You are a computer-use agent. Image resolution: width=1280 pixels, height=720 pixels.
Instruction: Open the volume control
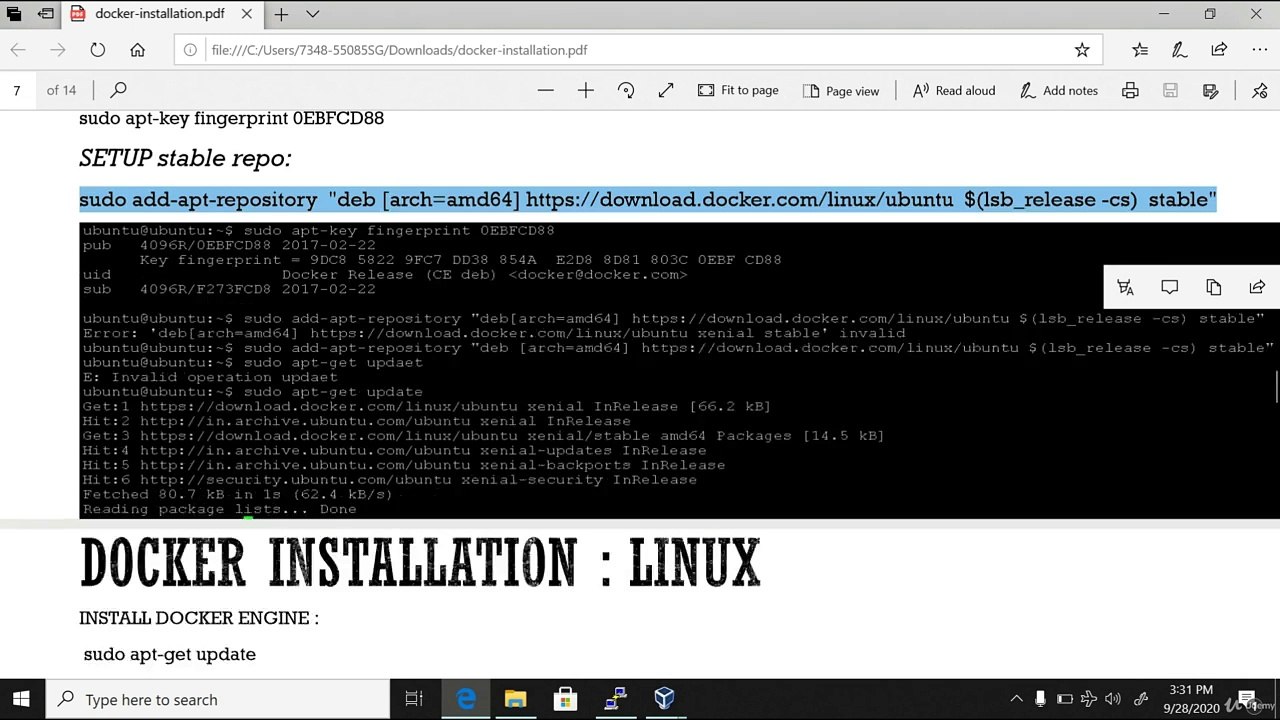pos(1113,699)
